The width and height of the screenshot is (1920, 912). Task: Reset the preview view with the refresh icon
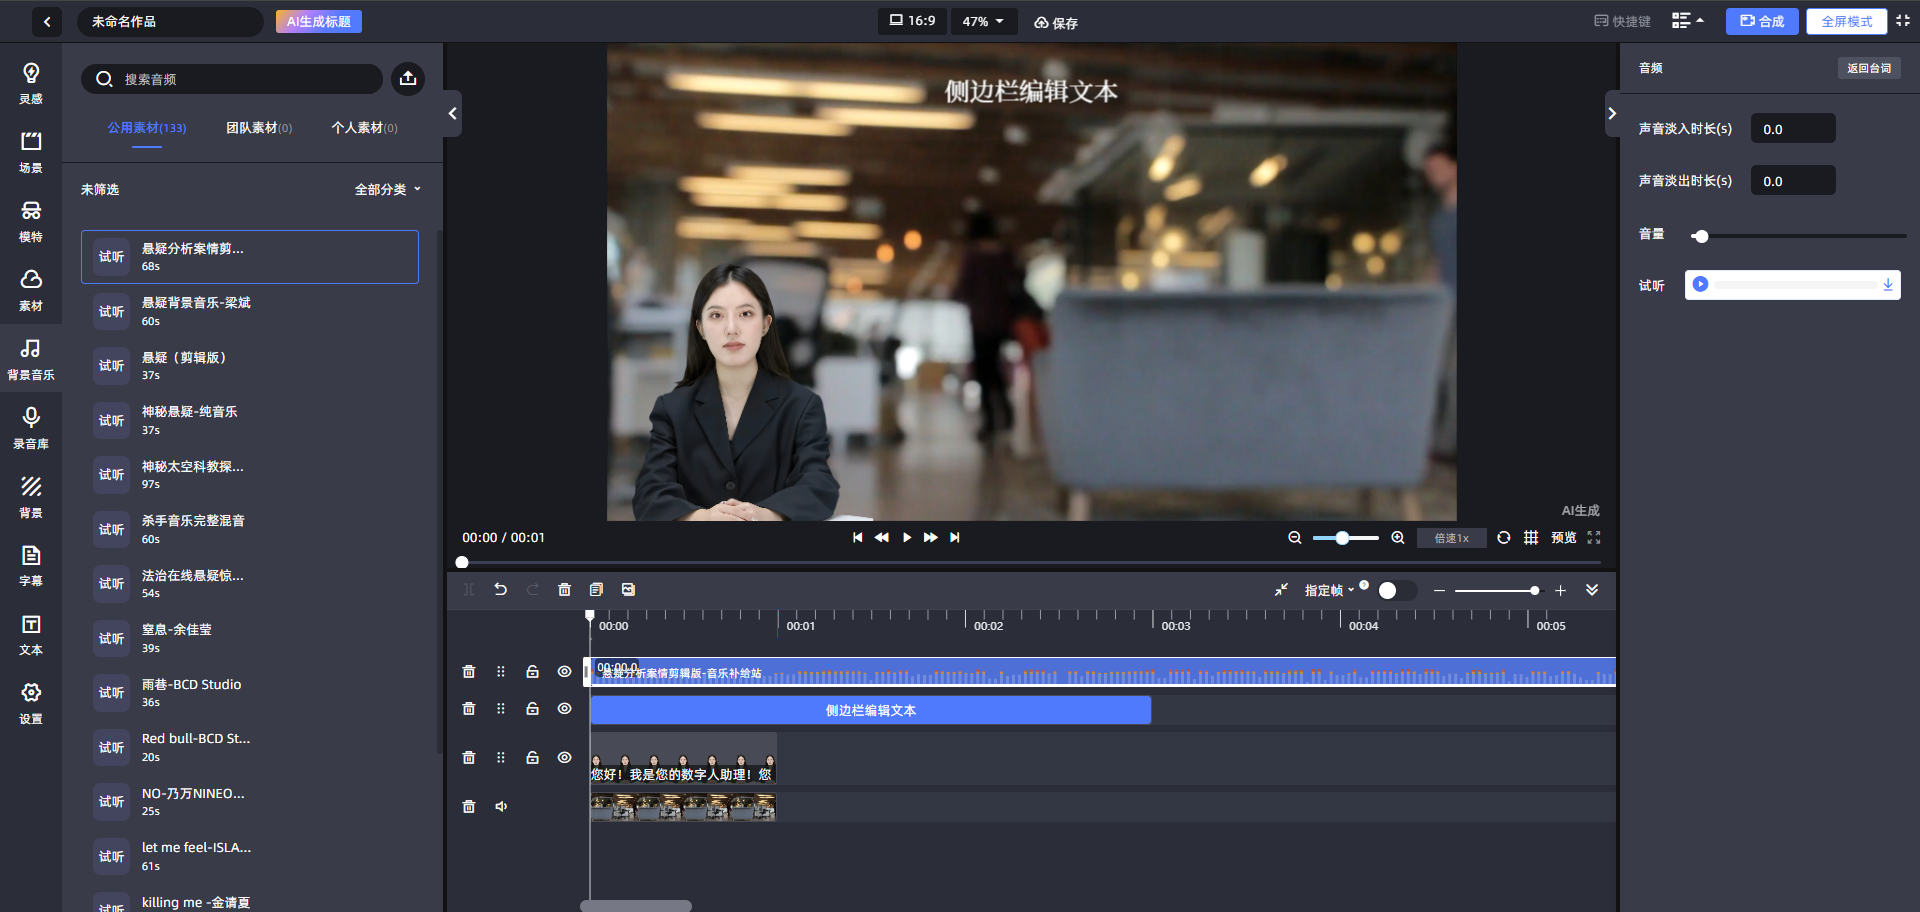click(1504, 538)
